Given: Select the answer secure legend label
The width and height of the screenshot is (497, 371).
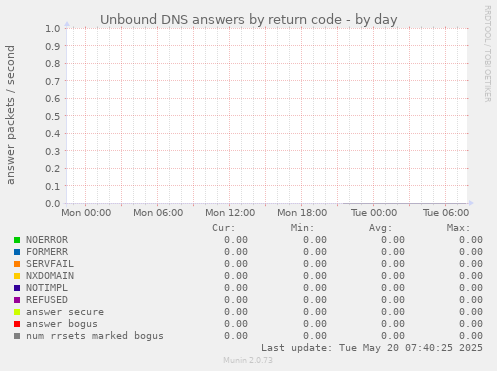Looking at the screenshot, I should pos(65,312).
